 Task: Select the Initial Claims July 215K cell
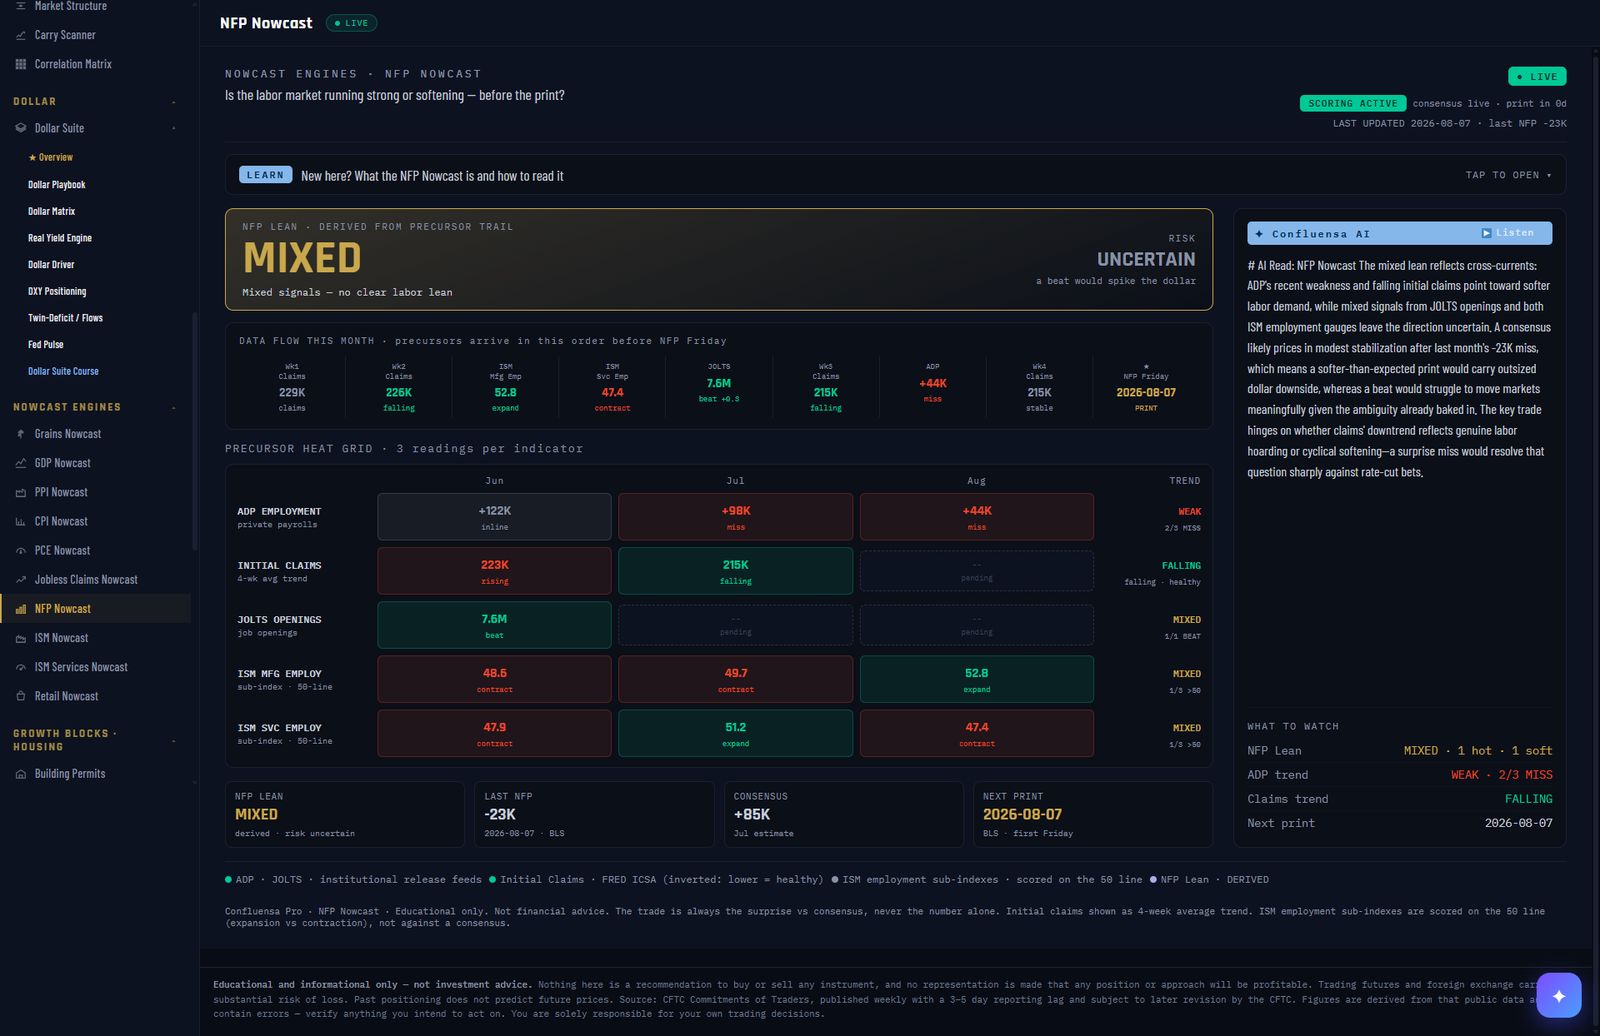[x=736, y=571]
